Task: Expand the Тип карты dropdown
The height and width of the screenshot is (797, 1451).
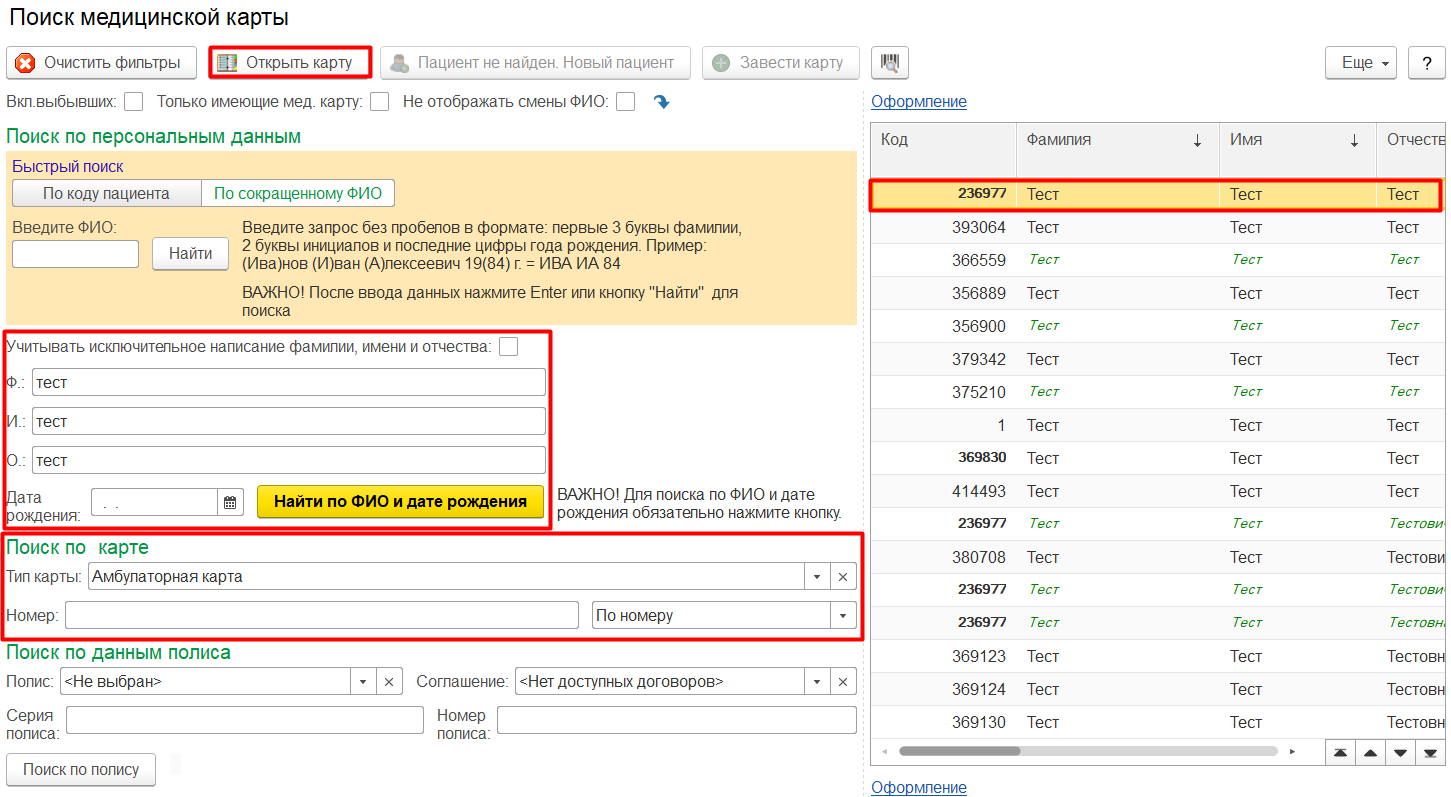Action: 817,576
